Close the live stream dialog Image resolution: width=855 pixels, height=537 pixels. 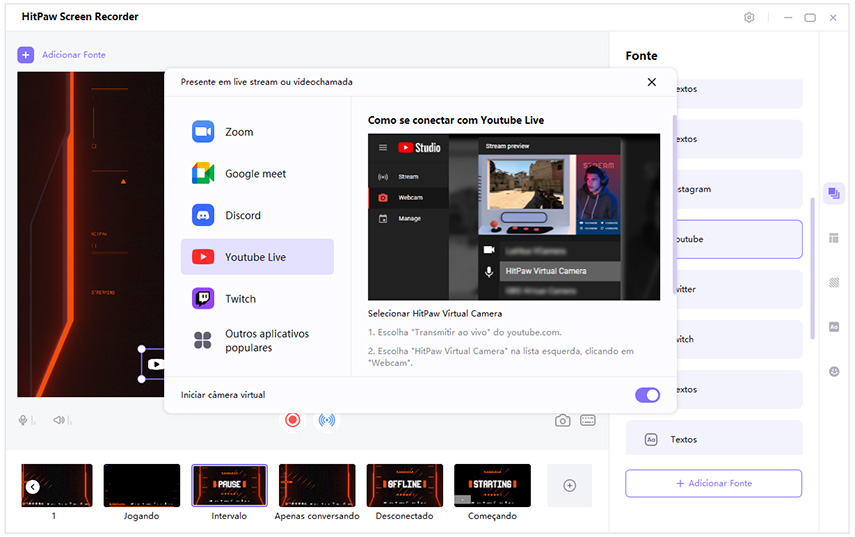(x=652, y=82)
